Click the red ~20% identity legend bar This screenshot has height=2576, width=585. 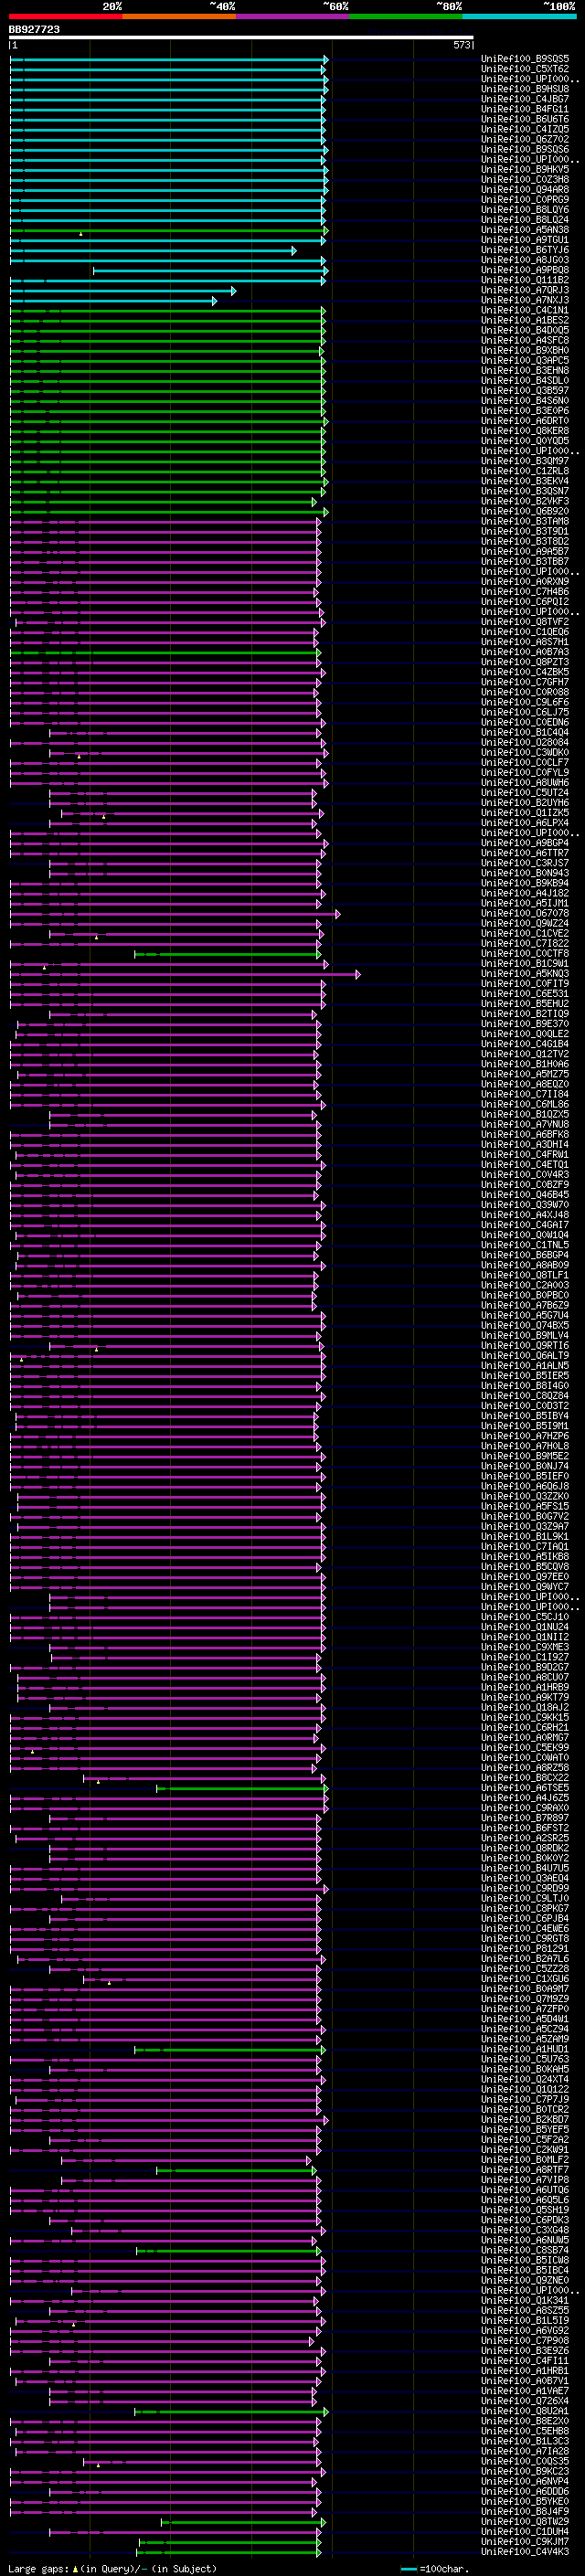tap(66, 16)
